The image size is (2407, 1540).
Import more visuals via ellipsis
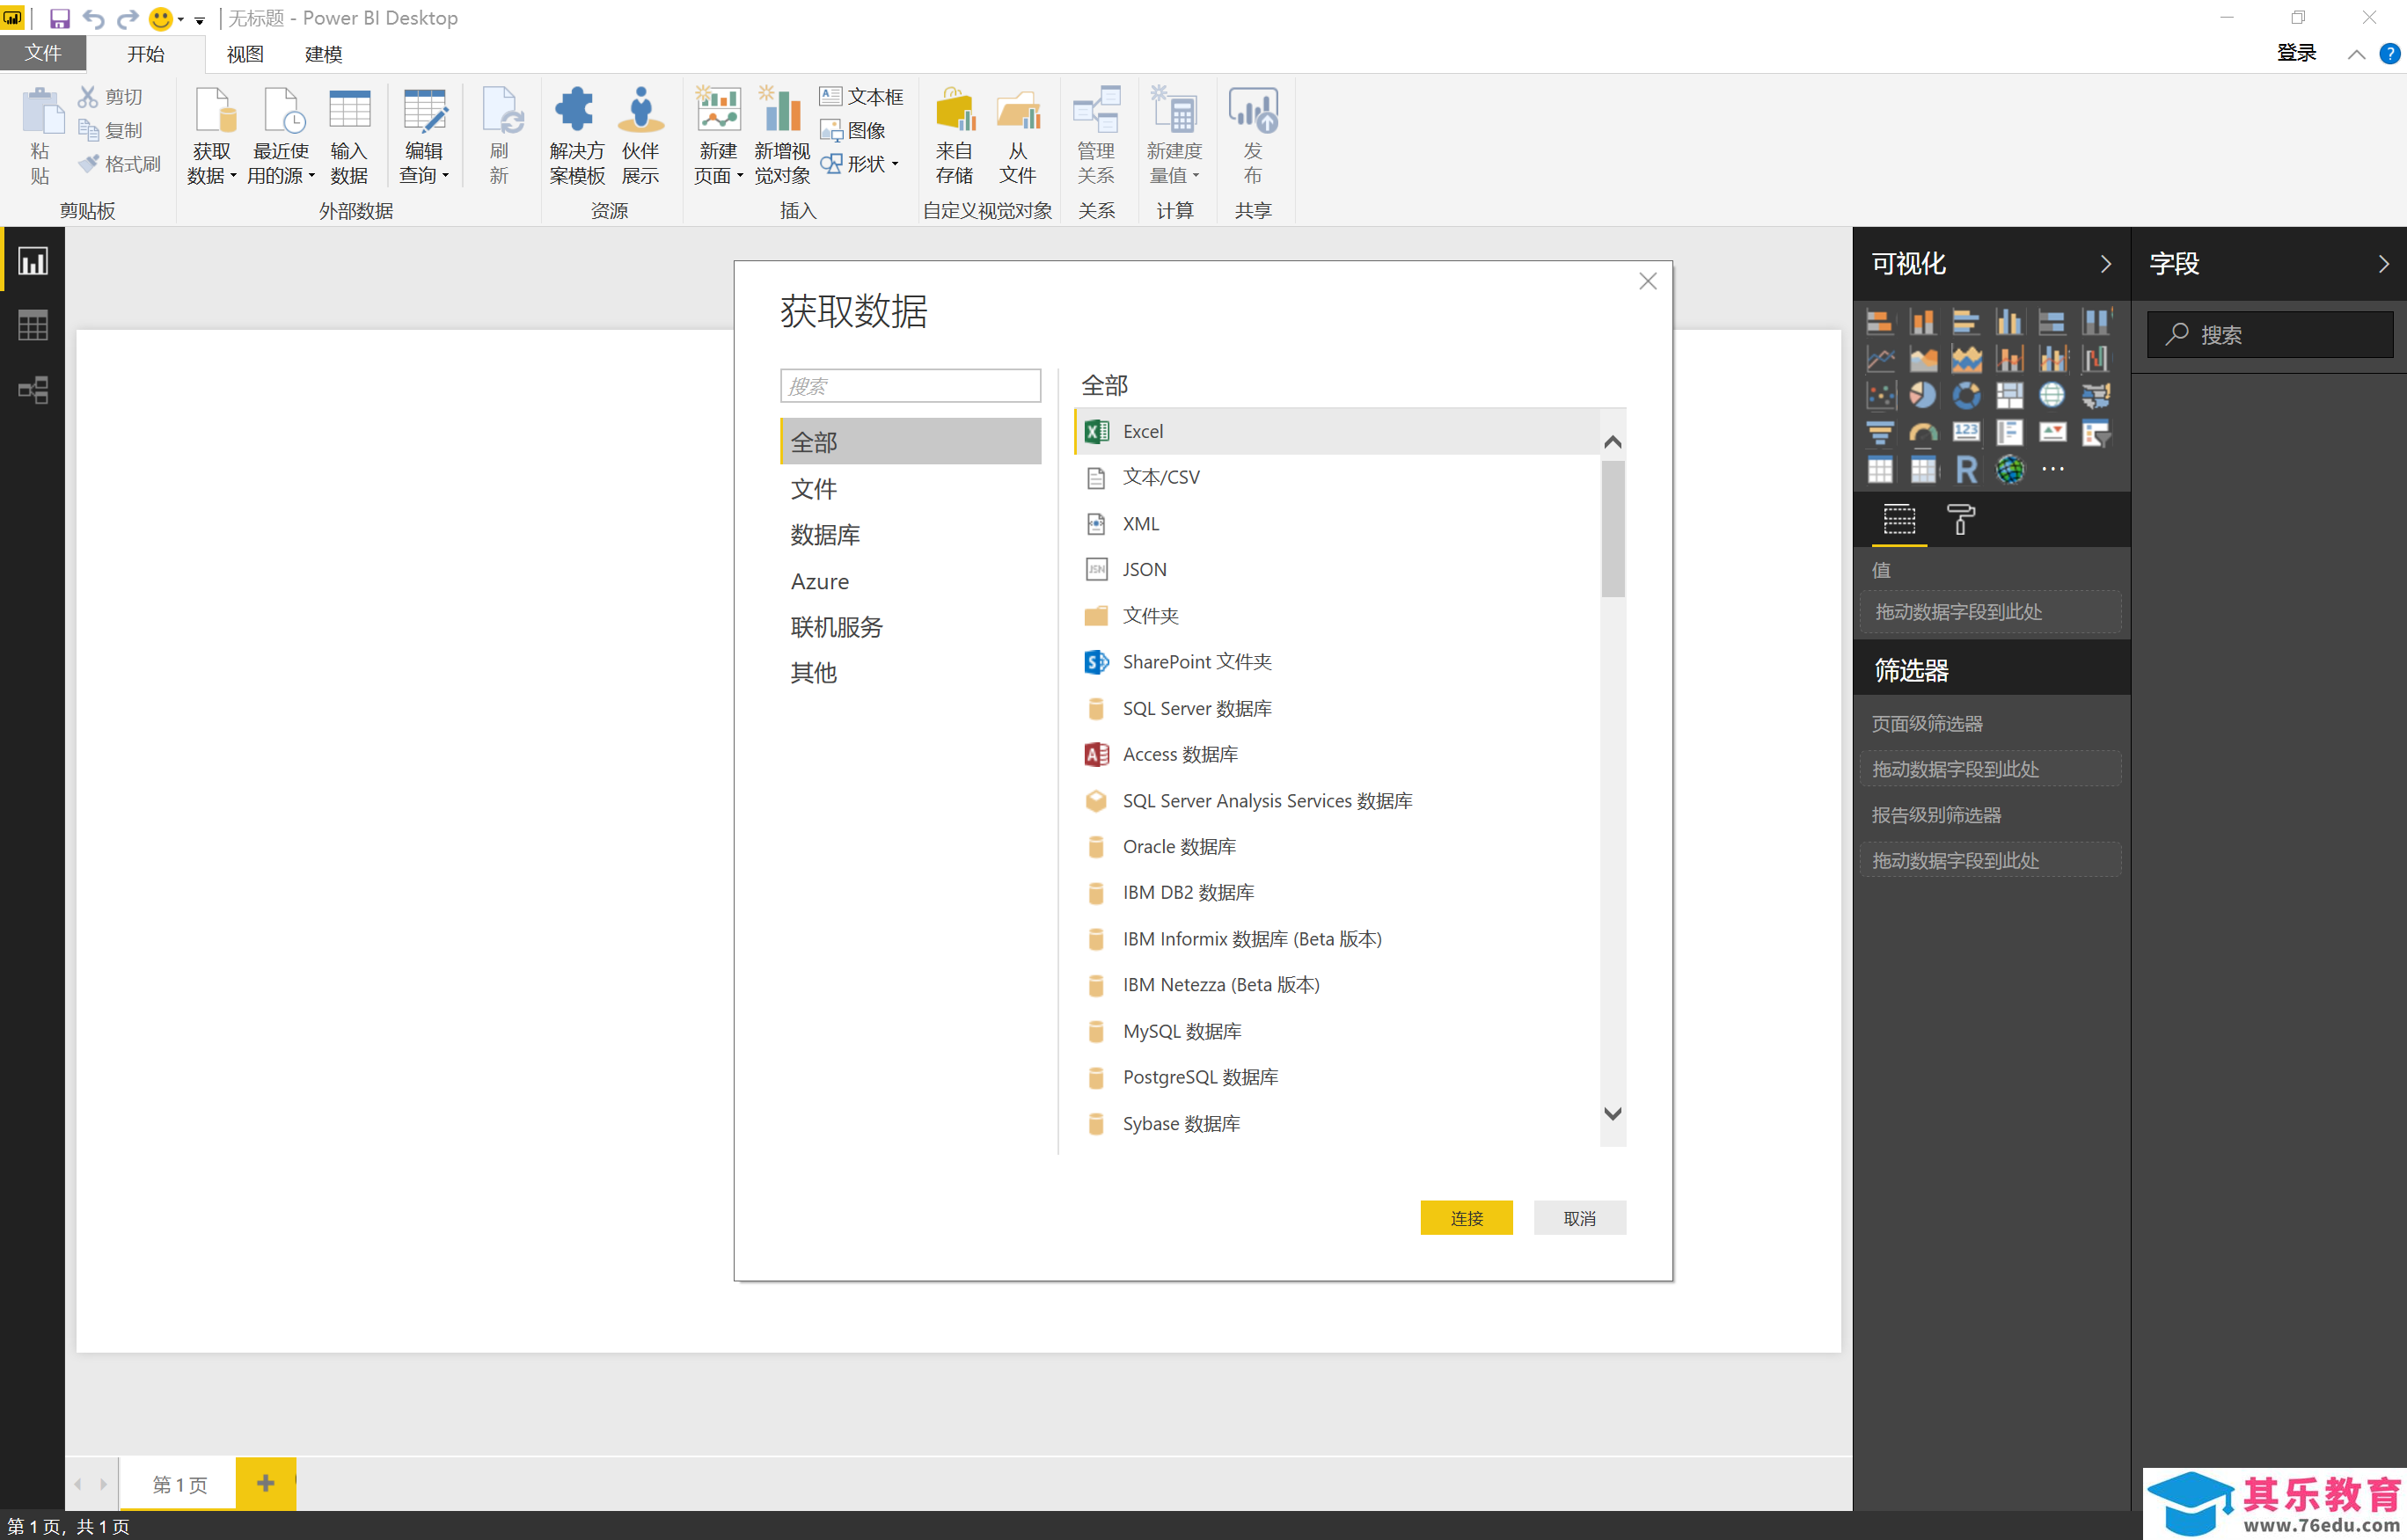coord(2052,469)
